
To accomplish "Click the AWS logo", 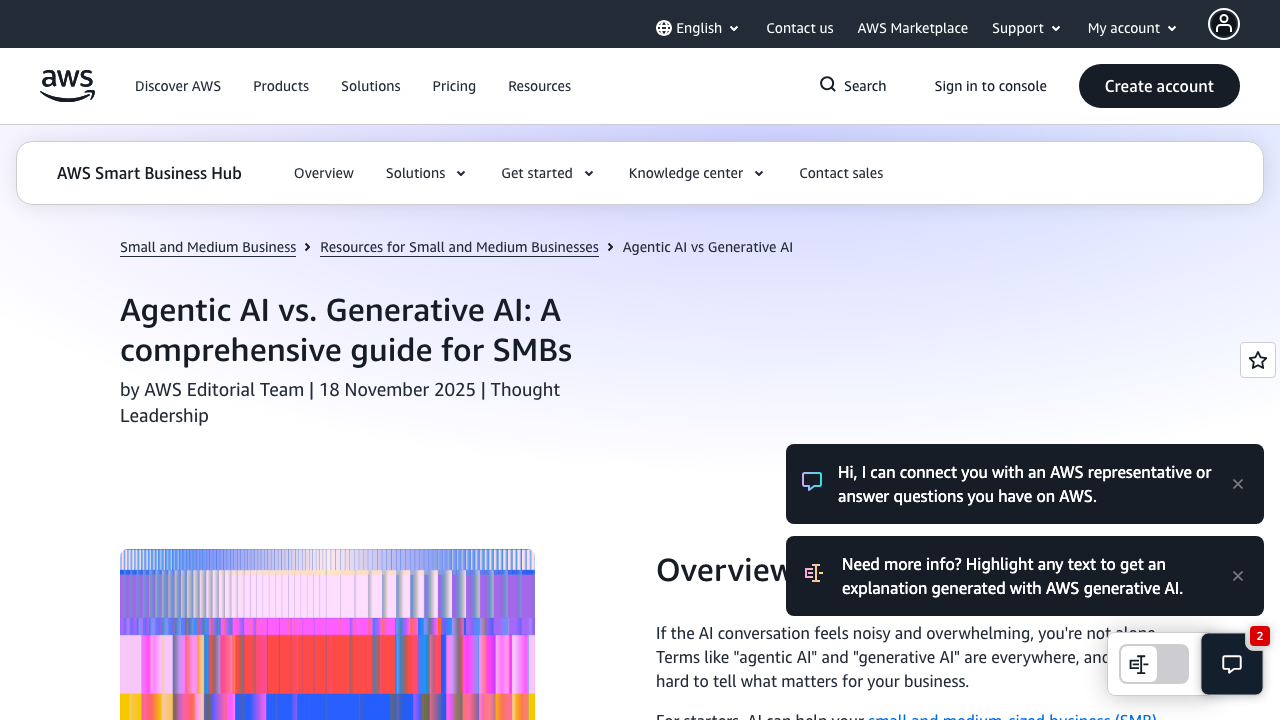I will (67, 86).
